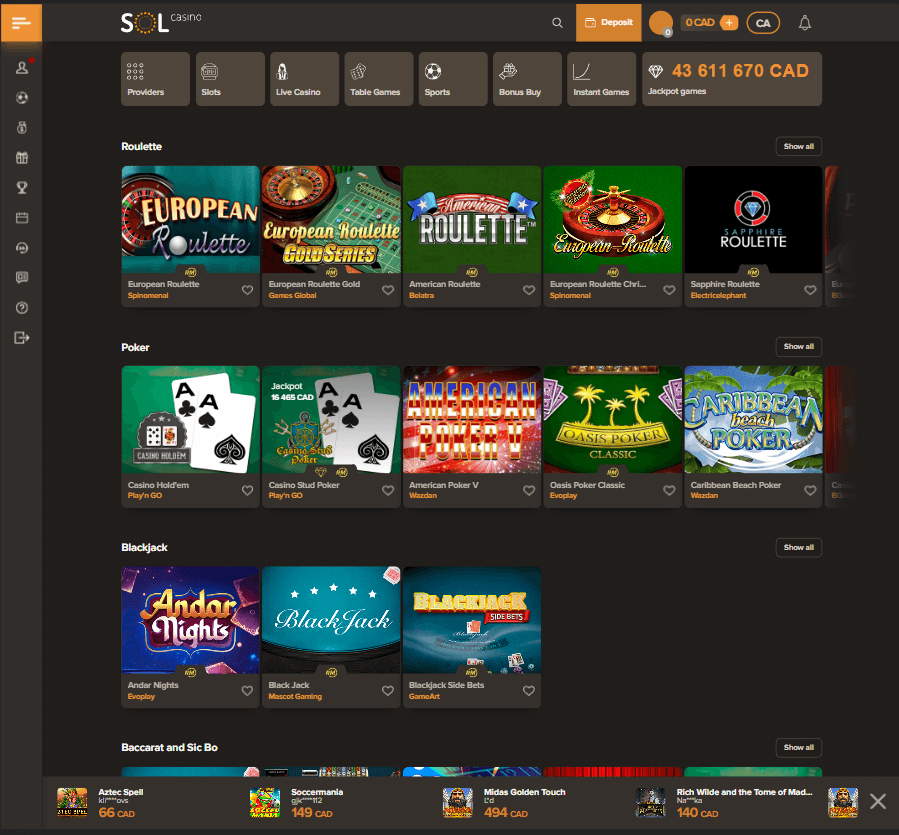Open European Roulette Gold Series thumbnail
This screenshot has width=899, height=835.
(x=331, y=219)
